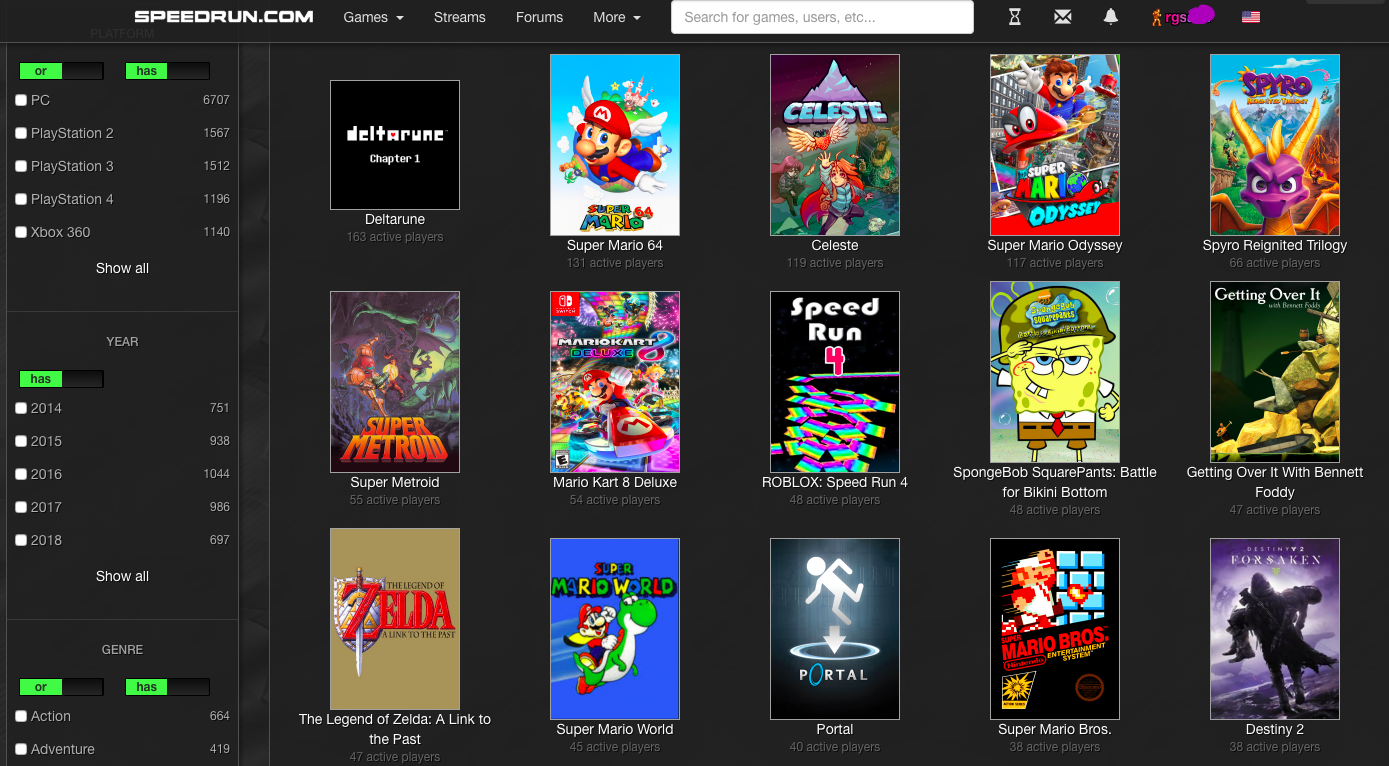Open notifications bell icon
The image size is (1389, 766).
[1110, 17]
